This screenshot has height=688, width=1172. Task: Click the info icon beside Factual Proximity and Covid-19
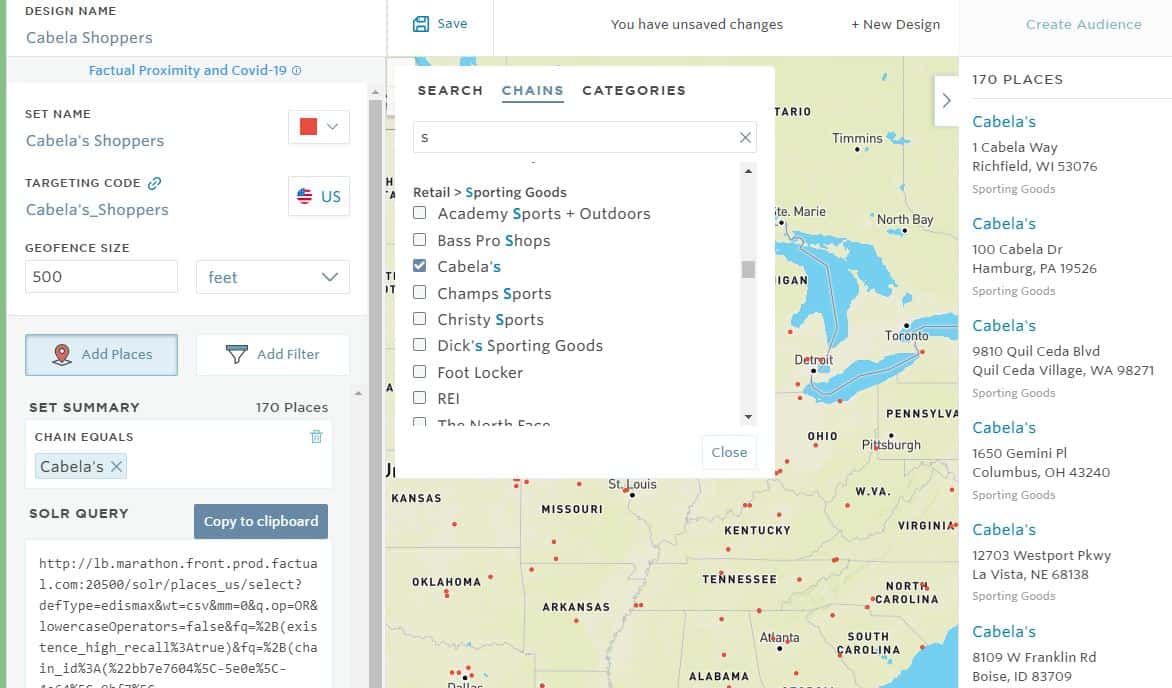(297, 70)
